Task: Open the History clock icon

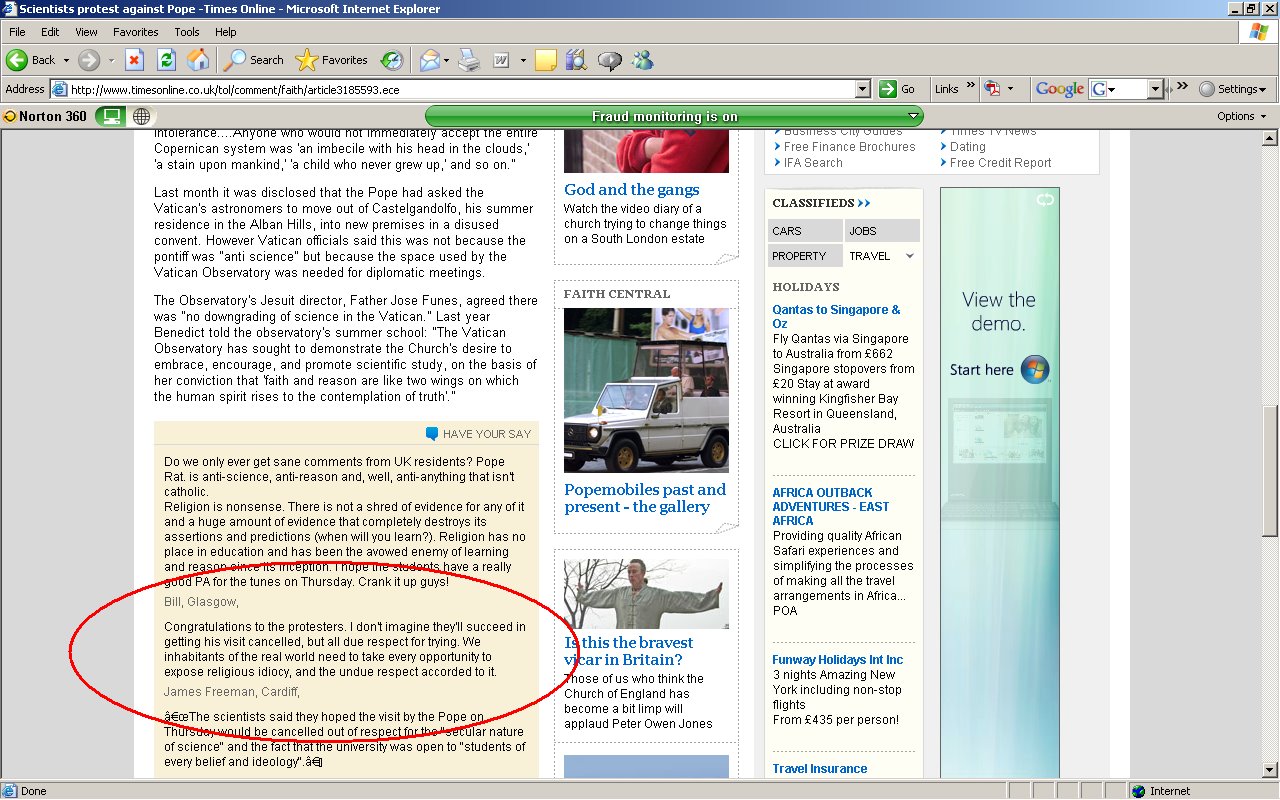Action: point(392,60)
